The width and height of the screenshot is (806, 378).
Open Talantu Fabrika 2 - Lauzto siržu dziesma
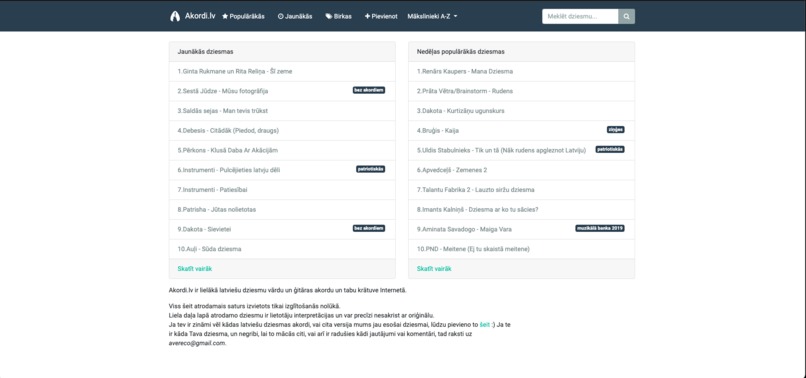[475, 190]
